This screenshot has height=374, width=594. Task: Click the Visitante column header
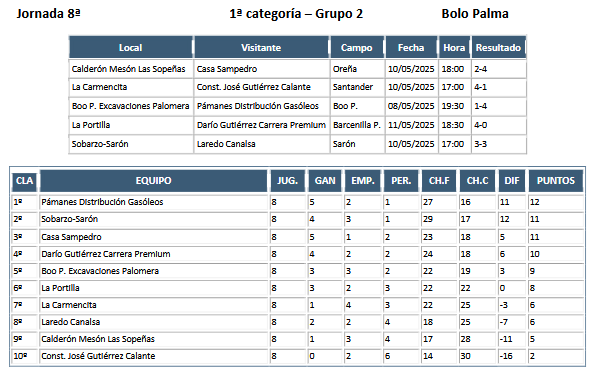pos(261,47)
